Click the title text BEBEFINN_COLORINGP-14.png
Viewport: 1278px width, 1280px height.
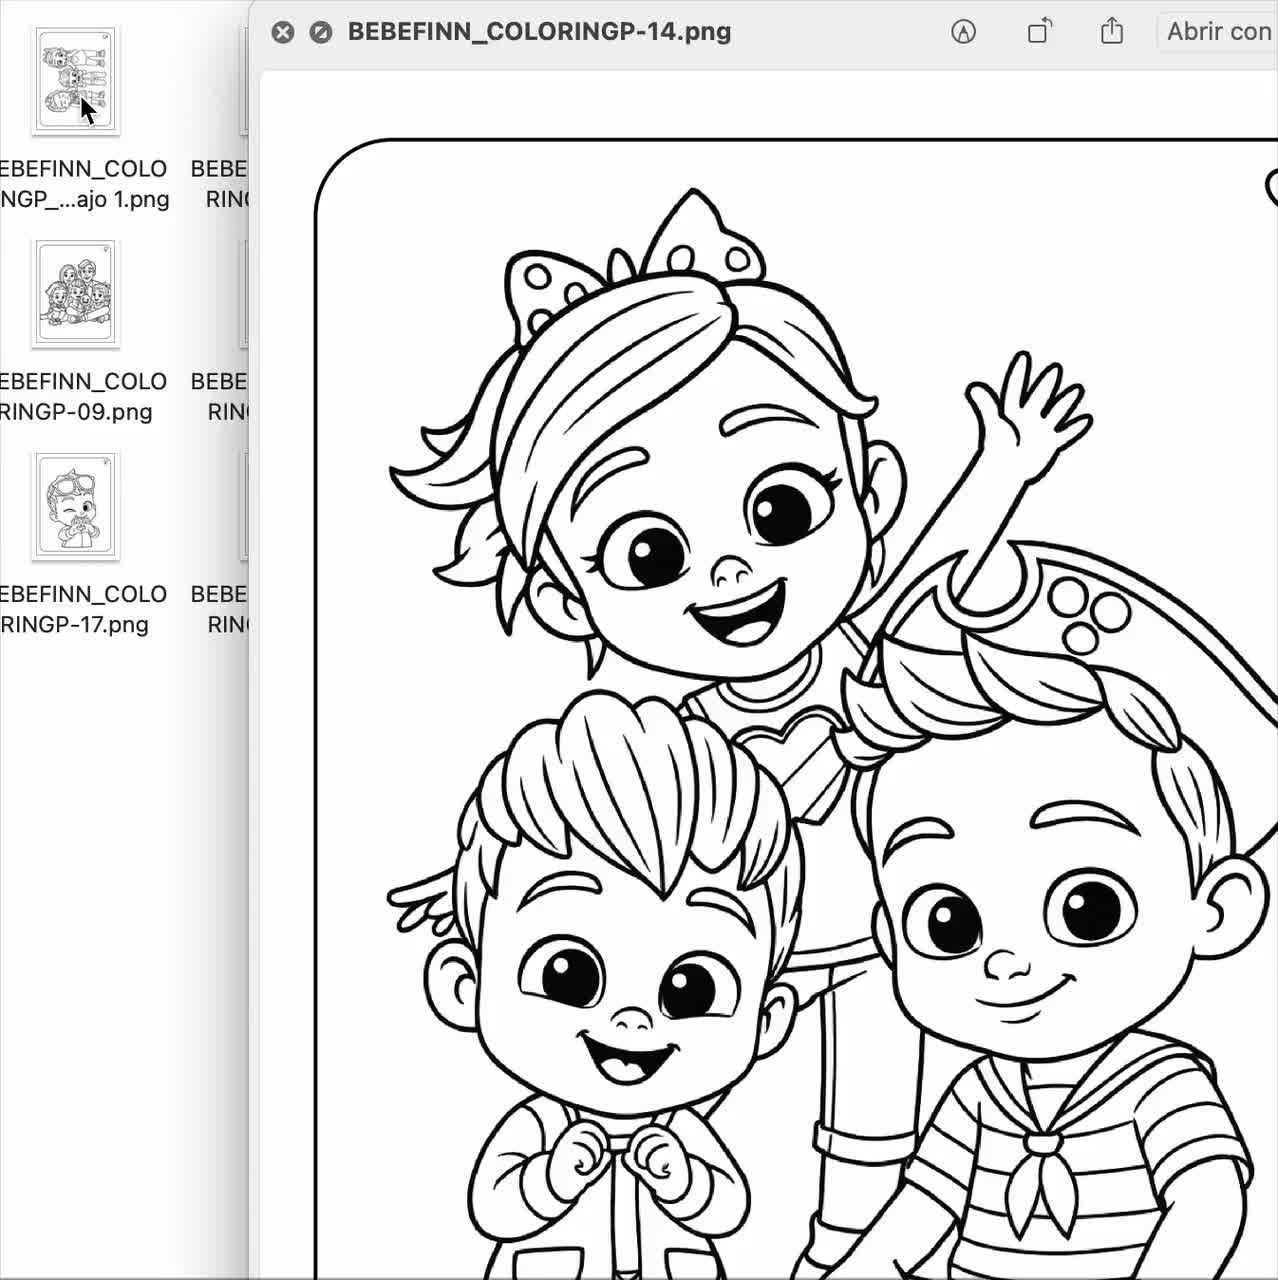[538, 32]
